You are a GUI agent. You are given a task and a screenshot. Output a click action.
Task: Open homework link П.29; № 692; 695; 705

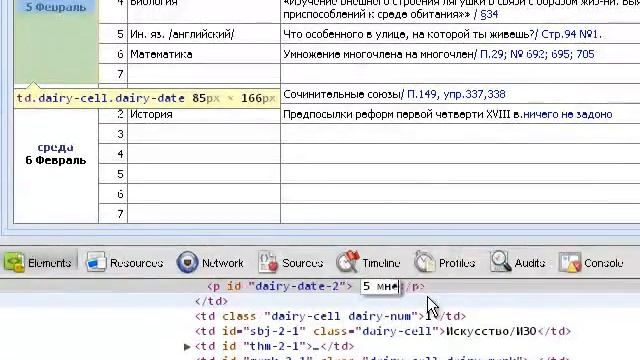tap(537, 54)
